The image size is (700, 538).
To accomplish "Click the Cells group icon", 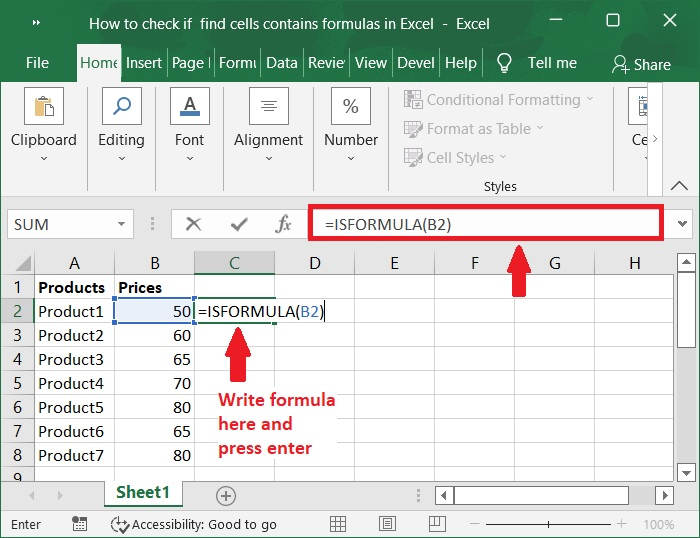I will (638, 106).
